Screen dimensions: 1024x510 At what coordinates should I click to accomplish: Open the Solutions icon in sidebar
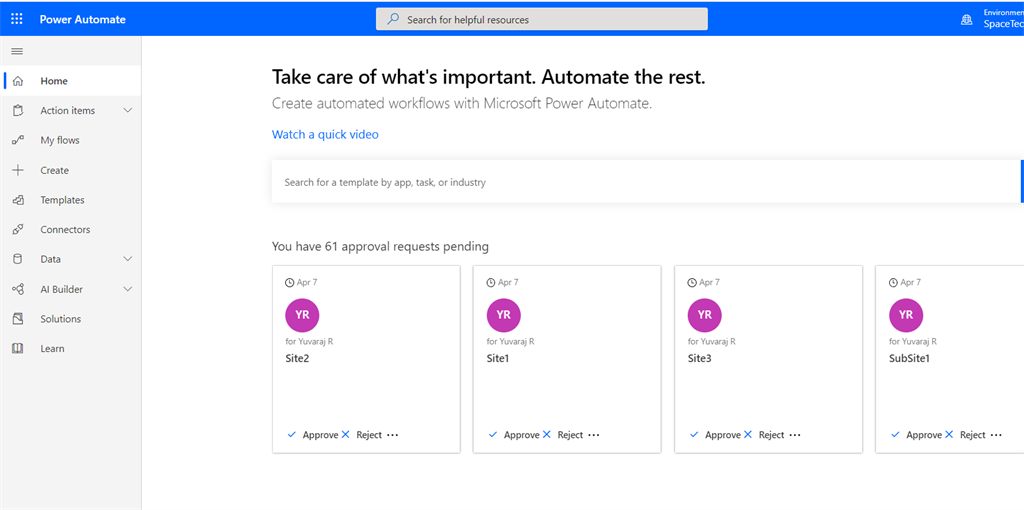click(18, 319)
